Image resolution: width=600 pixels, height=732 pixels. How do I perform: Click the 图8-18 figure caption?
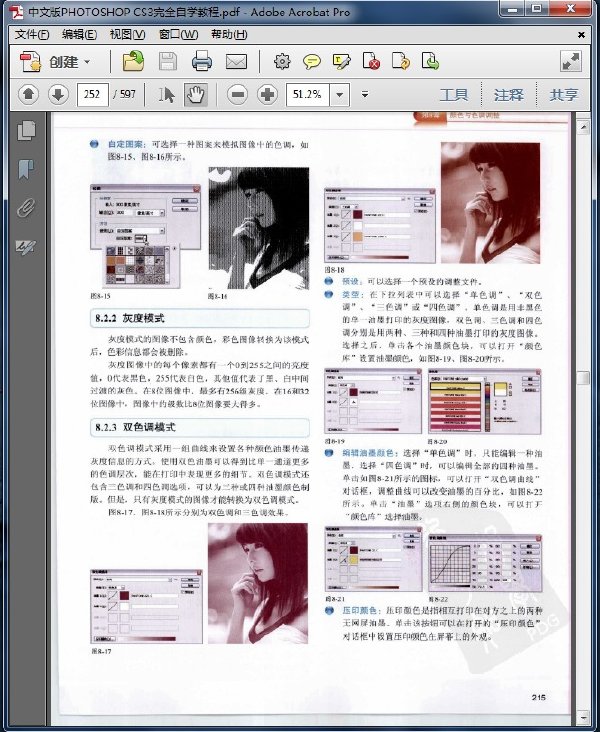334,270
